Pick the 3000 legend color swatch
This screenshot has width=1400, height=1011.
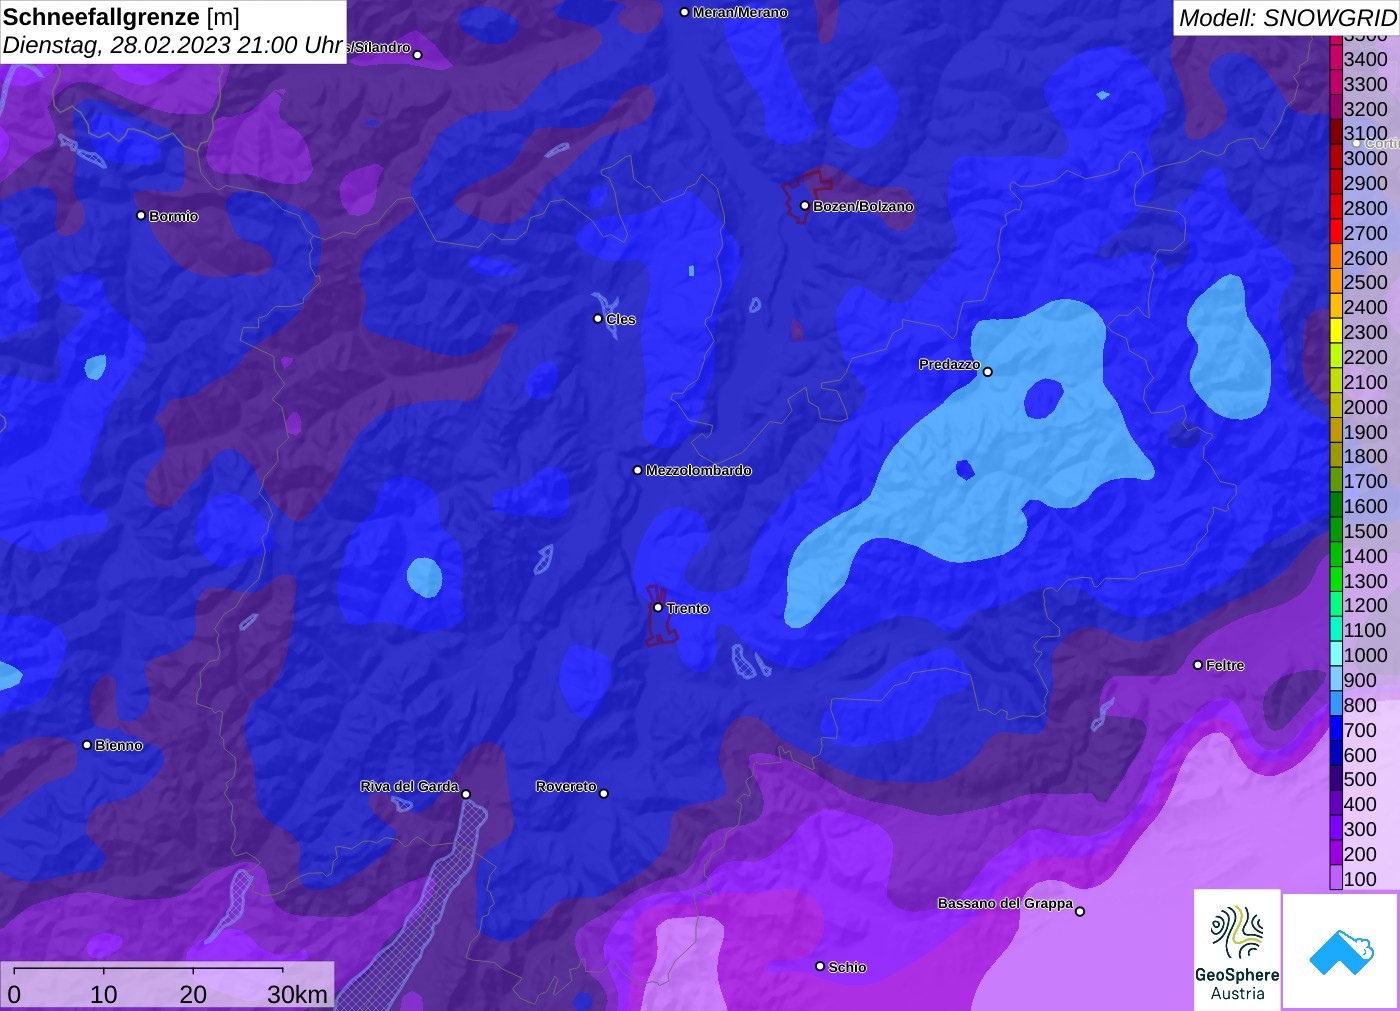[1336, 158]
